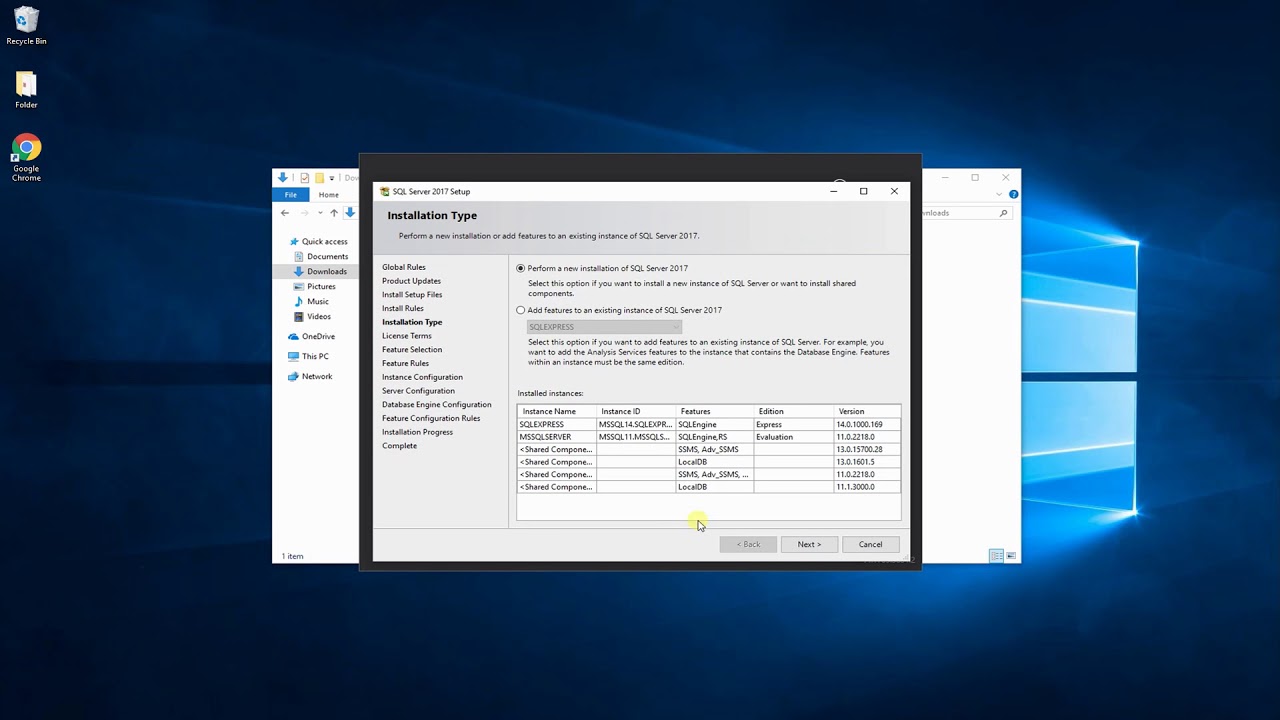Select the Install Setup Files step

coord(412,295)
